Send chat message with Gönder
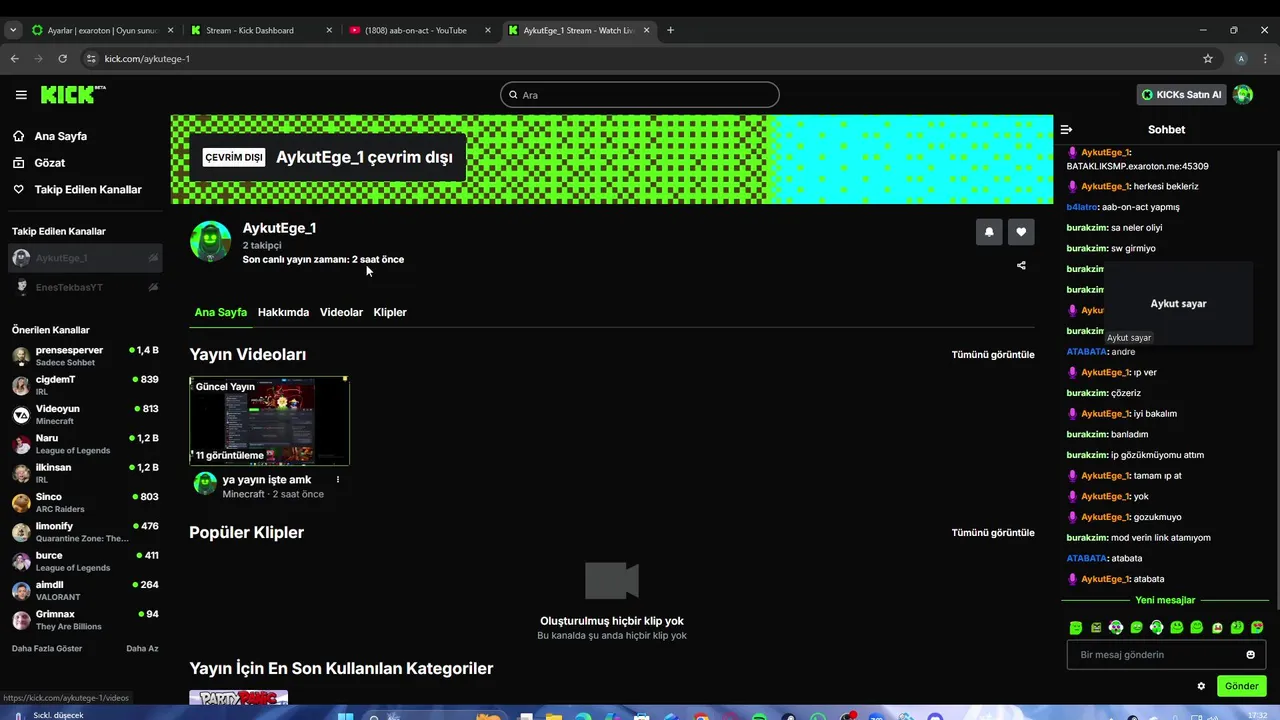The image size is (1280, 720). click(x=1241, y=686)
